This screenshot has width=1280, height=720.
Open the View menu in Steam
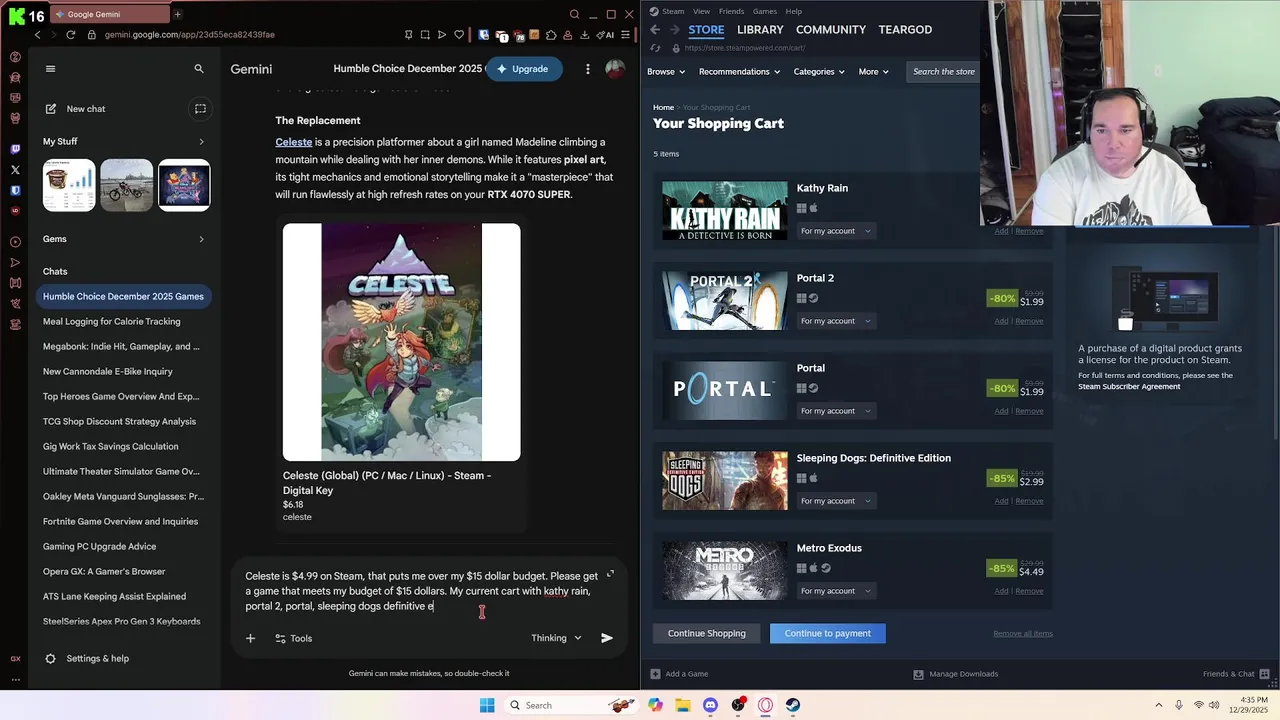pyautogui.click(x=702, y=11)
